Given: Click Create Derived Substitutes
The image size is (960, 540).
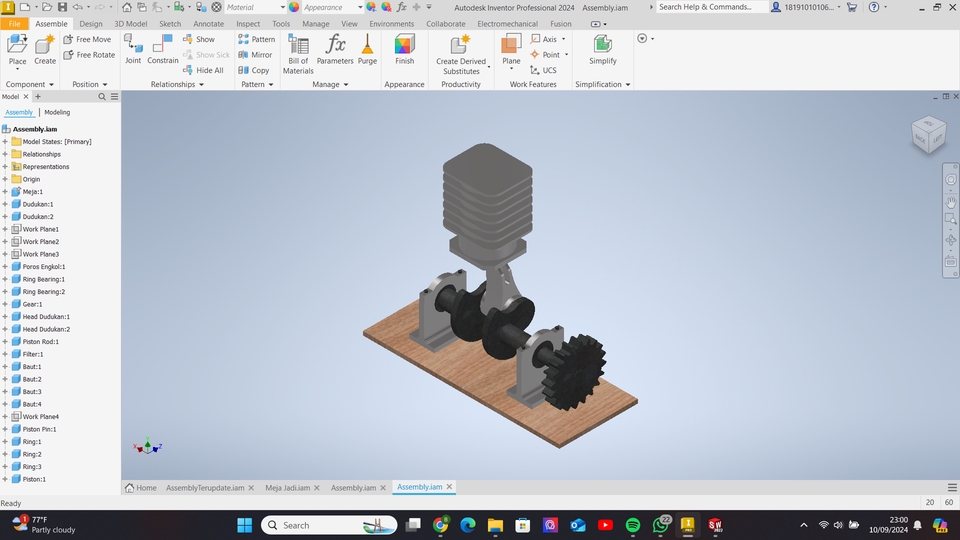Looking at the screenshot, I should (x=461, y=54).
